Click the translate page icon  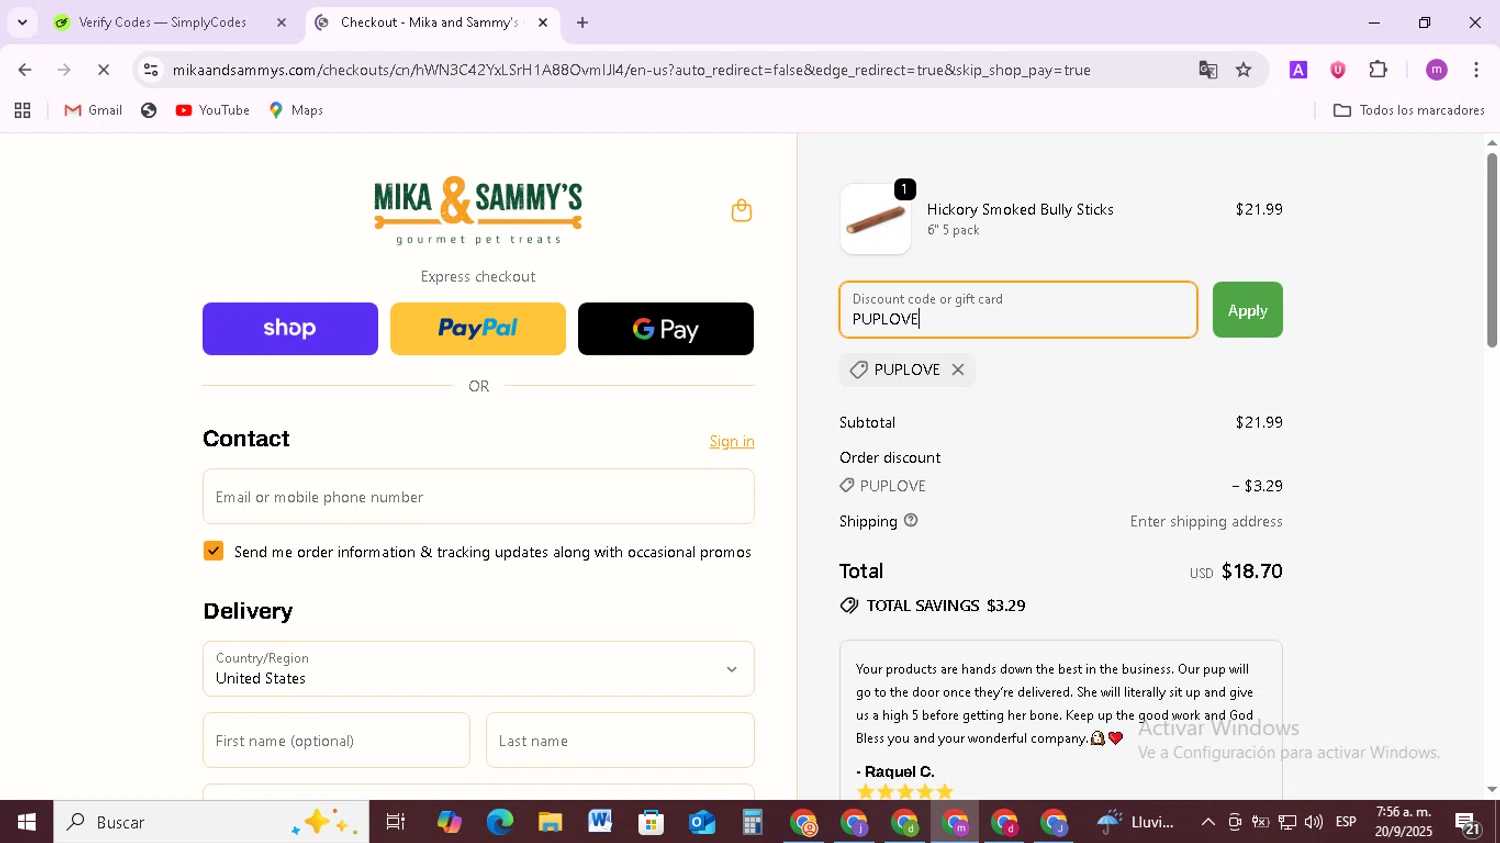pyautogui.click(x=1208, y=70)
